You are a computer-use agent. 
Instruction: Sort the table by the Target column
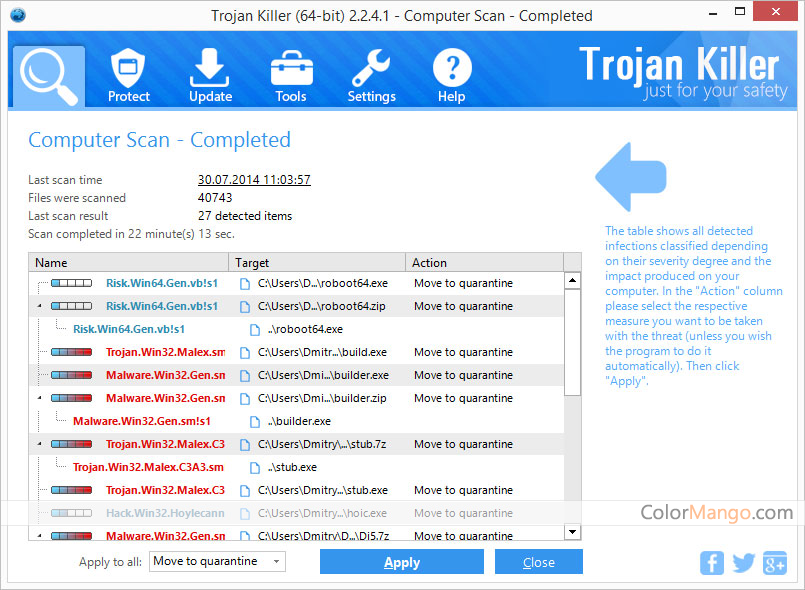[317, 262]
